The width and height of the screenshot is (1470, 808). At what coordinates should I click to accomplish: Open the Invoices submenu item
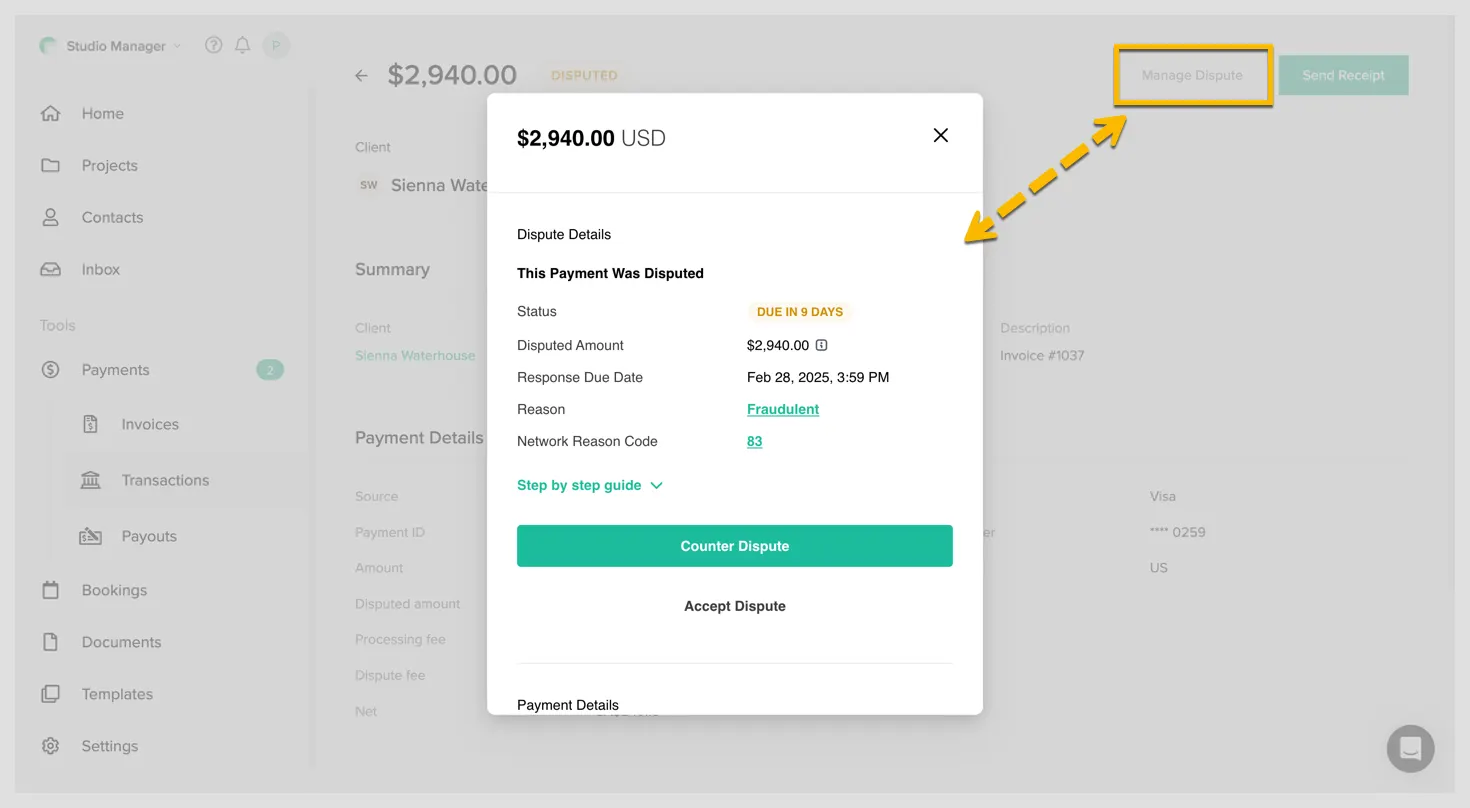(x=150, y=424)
